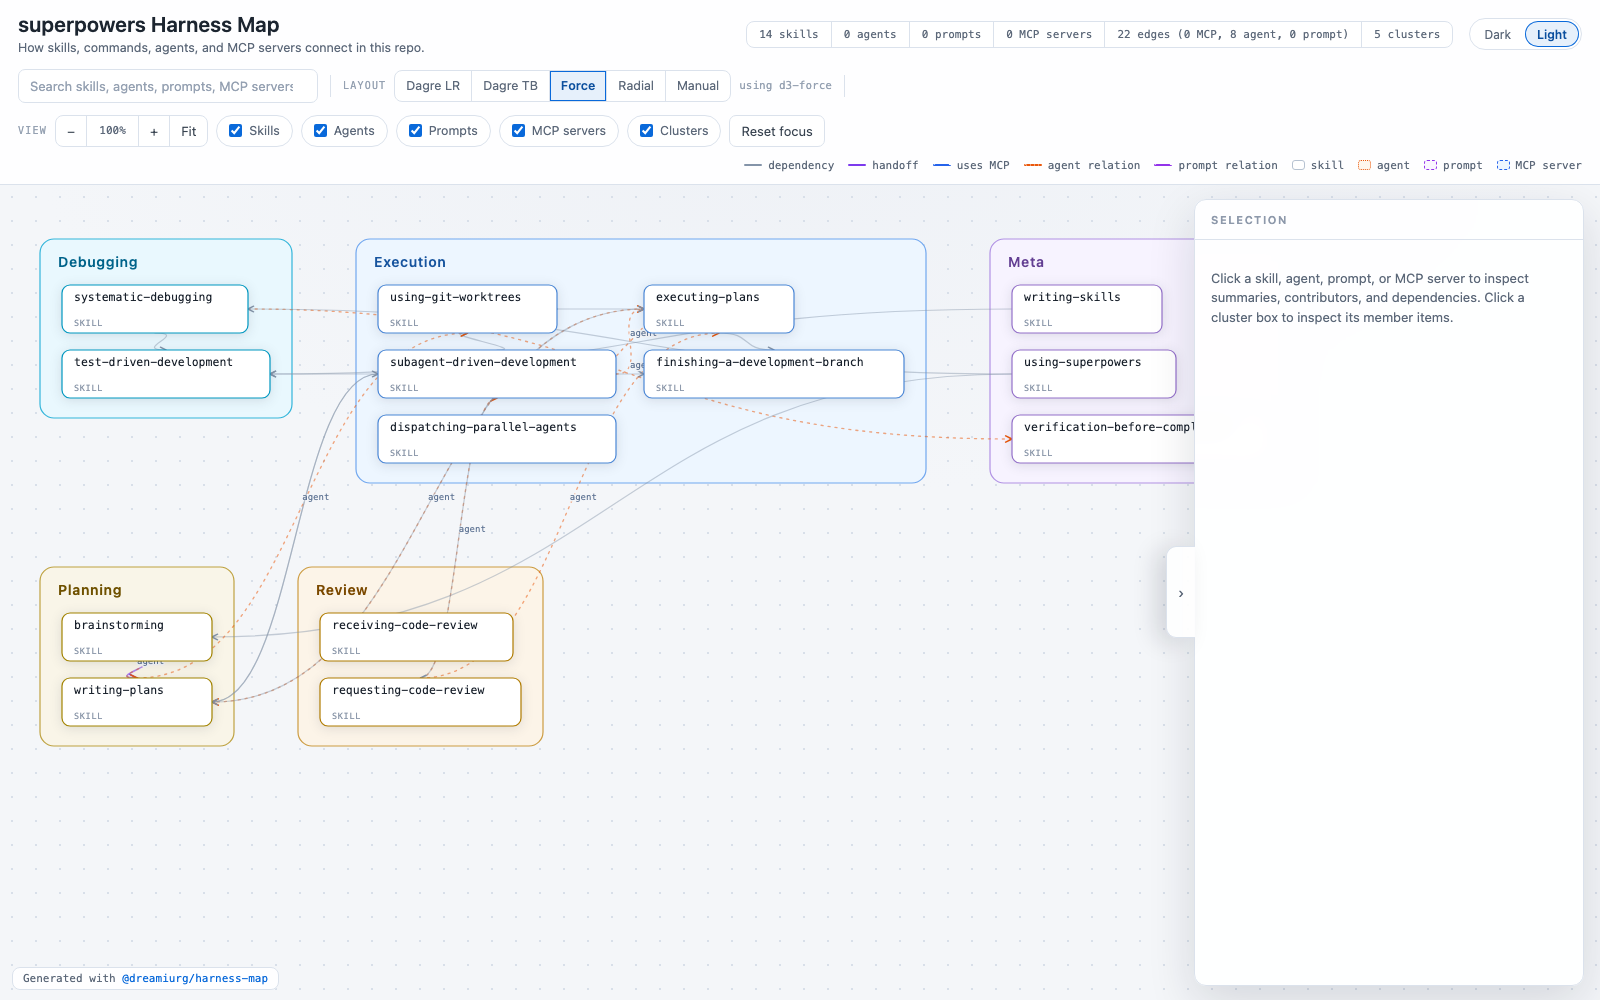Select the using-superpowers skill node
This screenshot has height=1000, width=1600.
click(x=1094, y=374)
